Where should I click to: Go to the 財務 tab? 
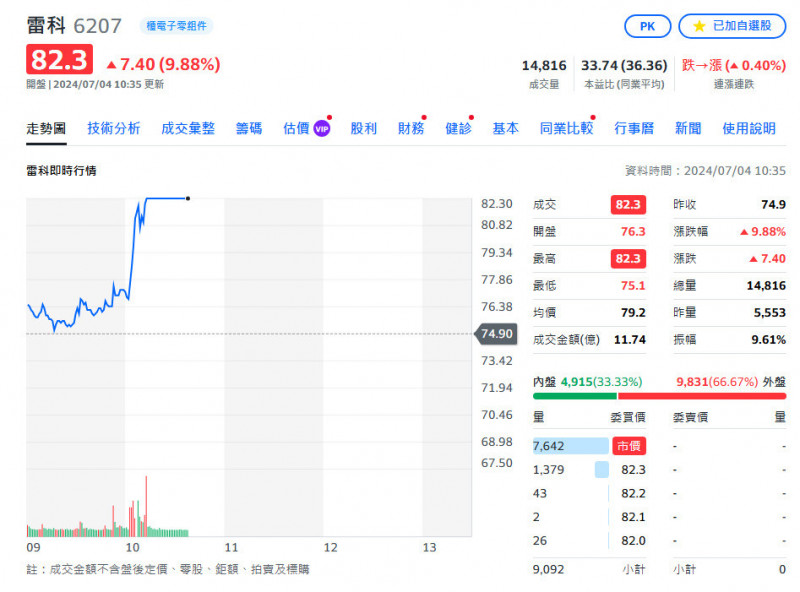[x=411, y=129]
